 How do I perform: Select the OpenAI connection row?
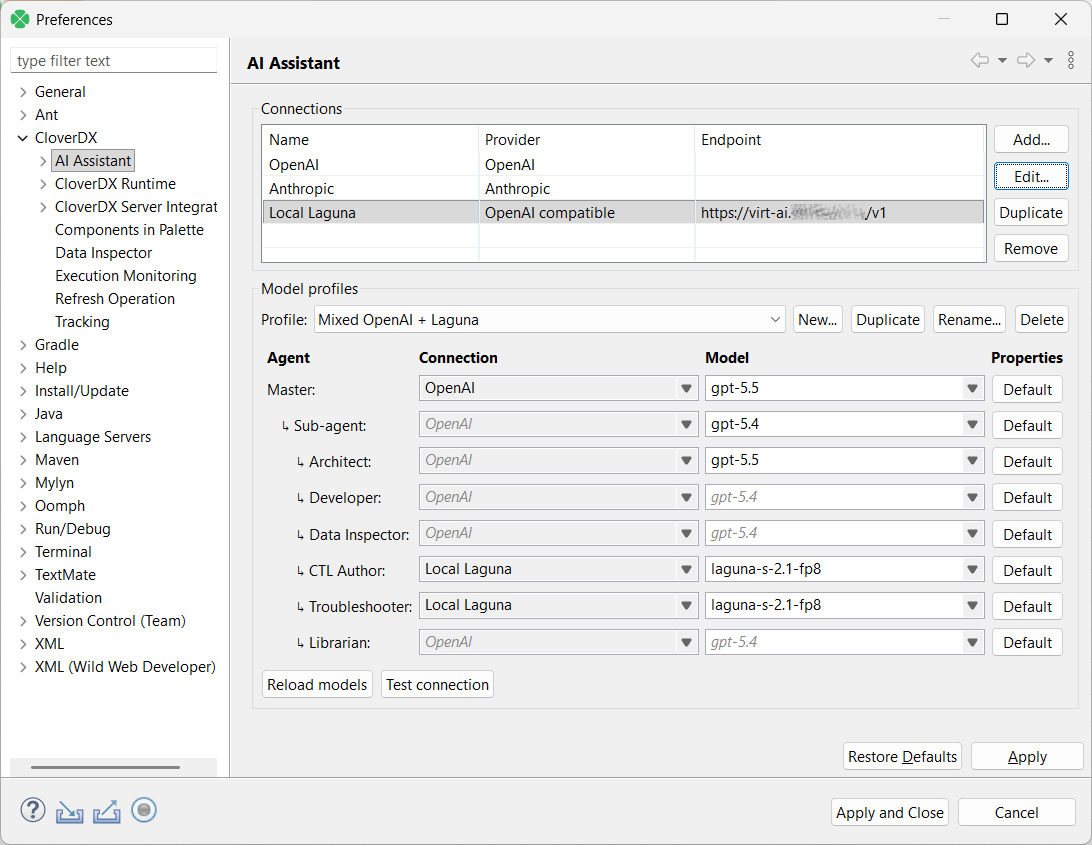[x=623, y=164]
